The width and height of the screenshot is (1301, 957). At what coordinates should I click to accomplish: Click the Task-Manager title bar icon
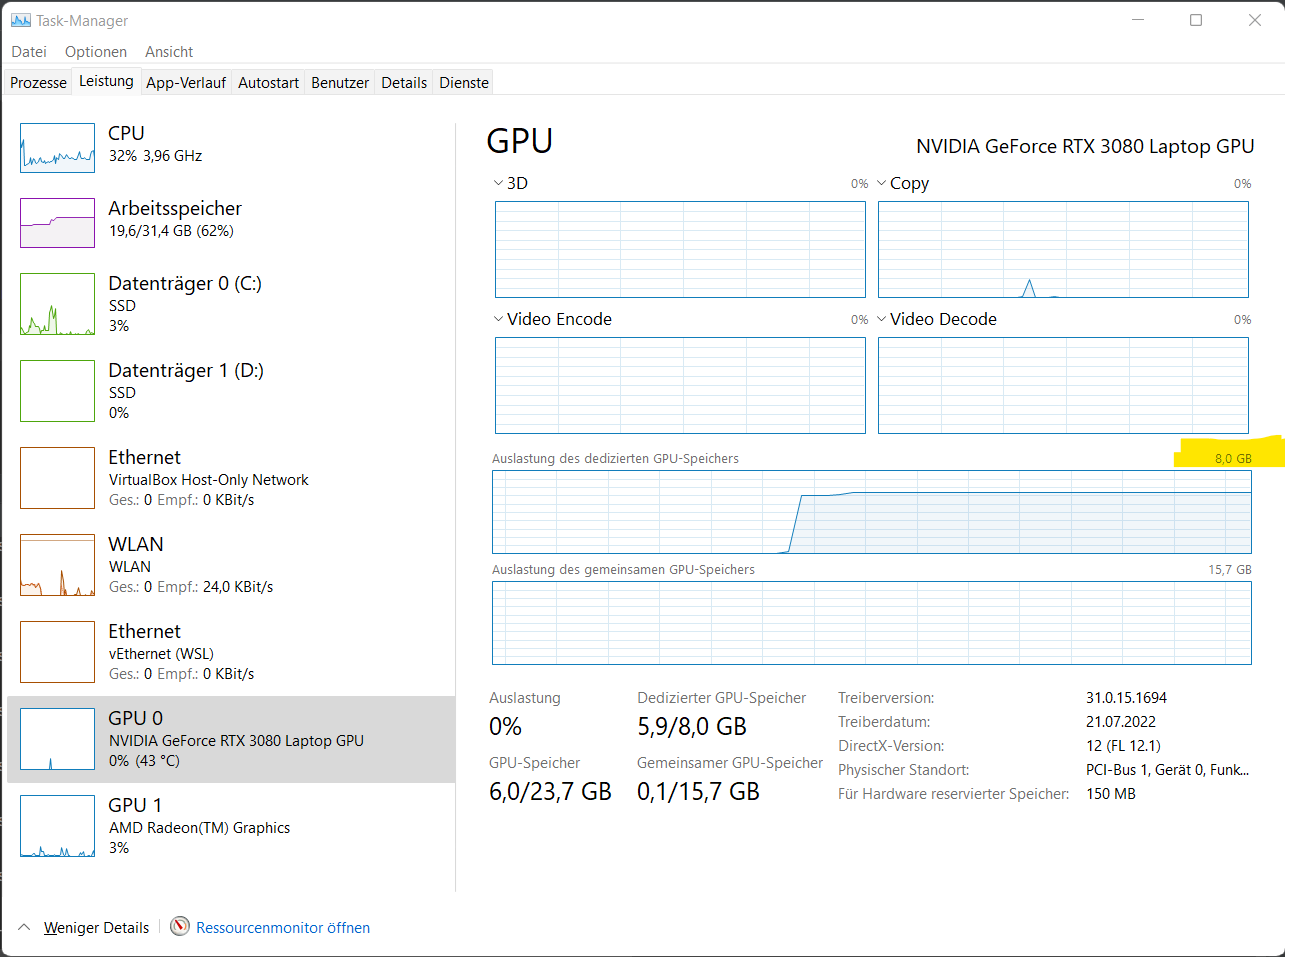coord(21,20)
